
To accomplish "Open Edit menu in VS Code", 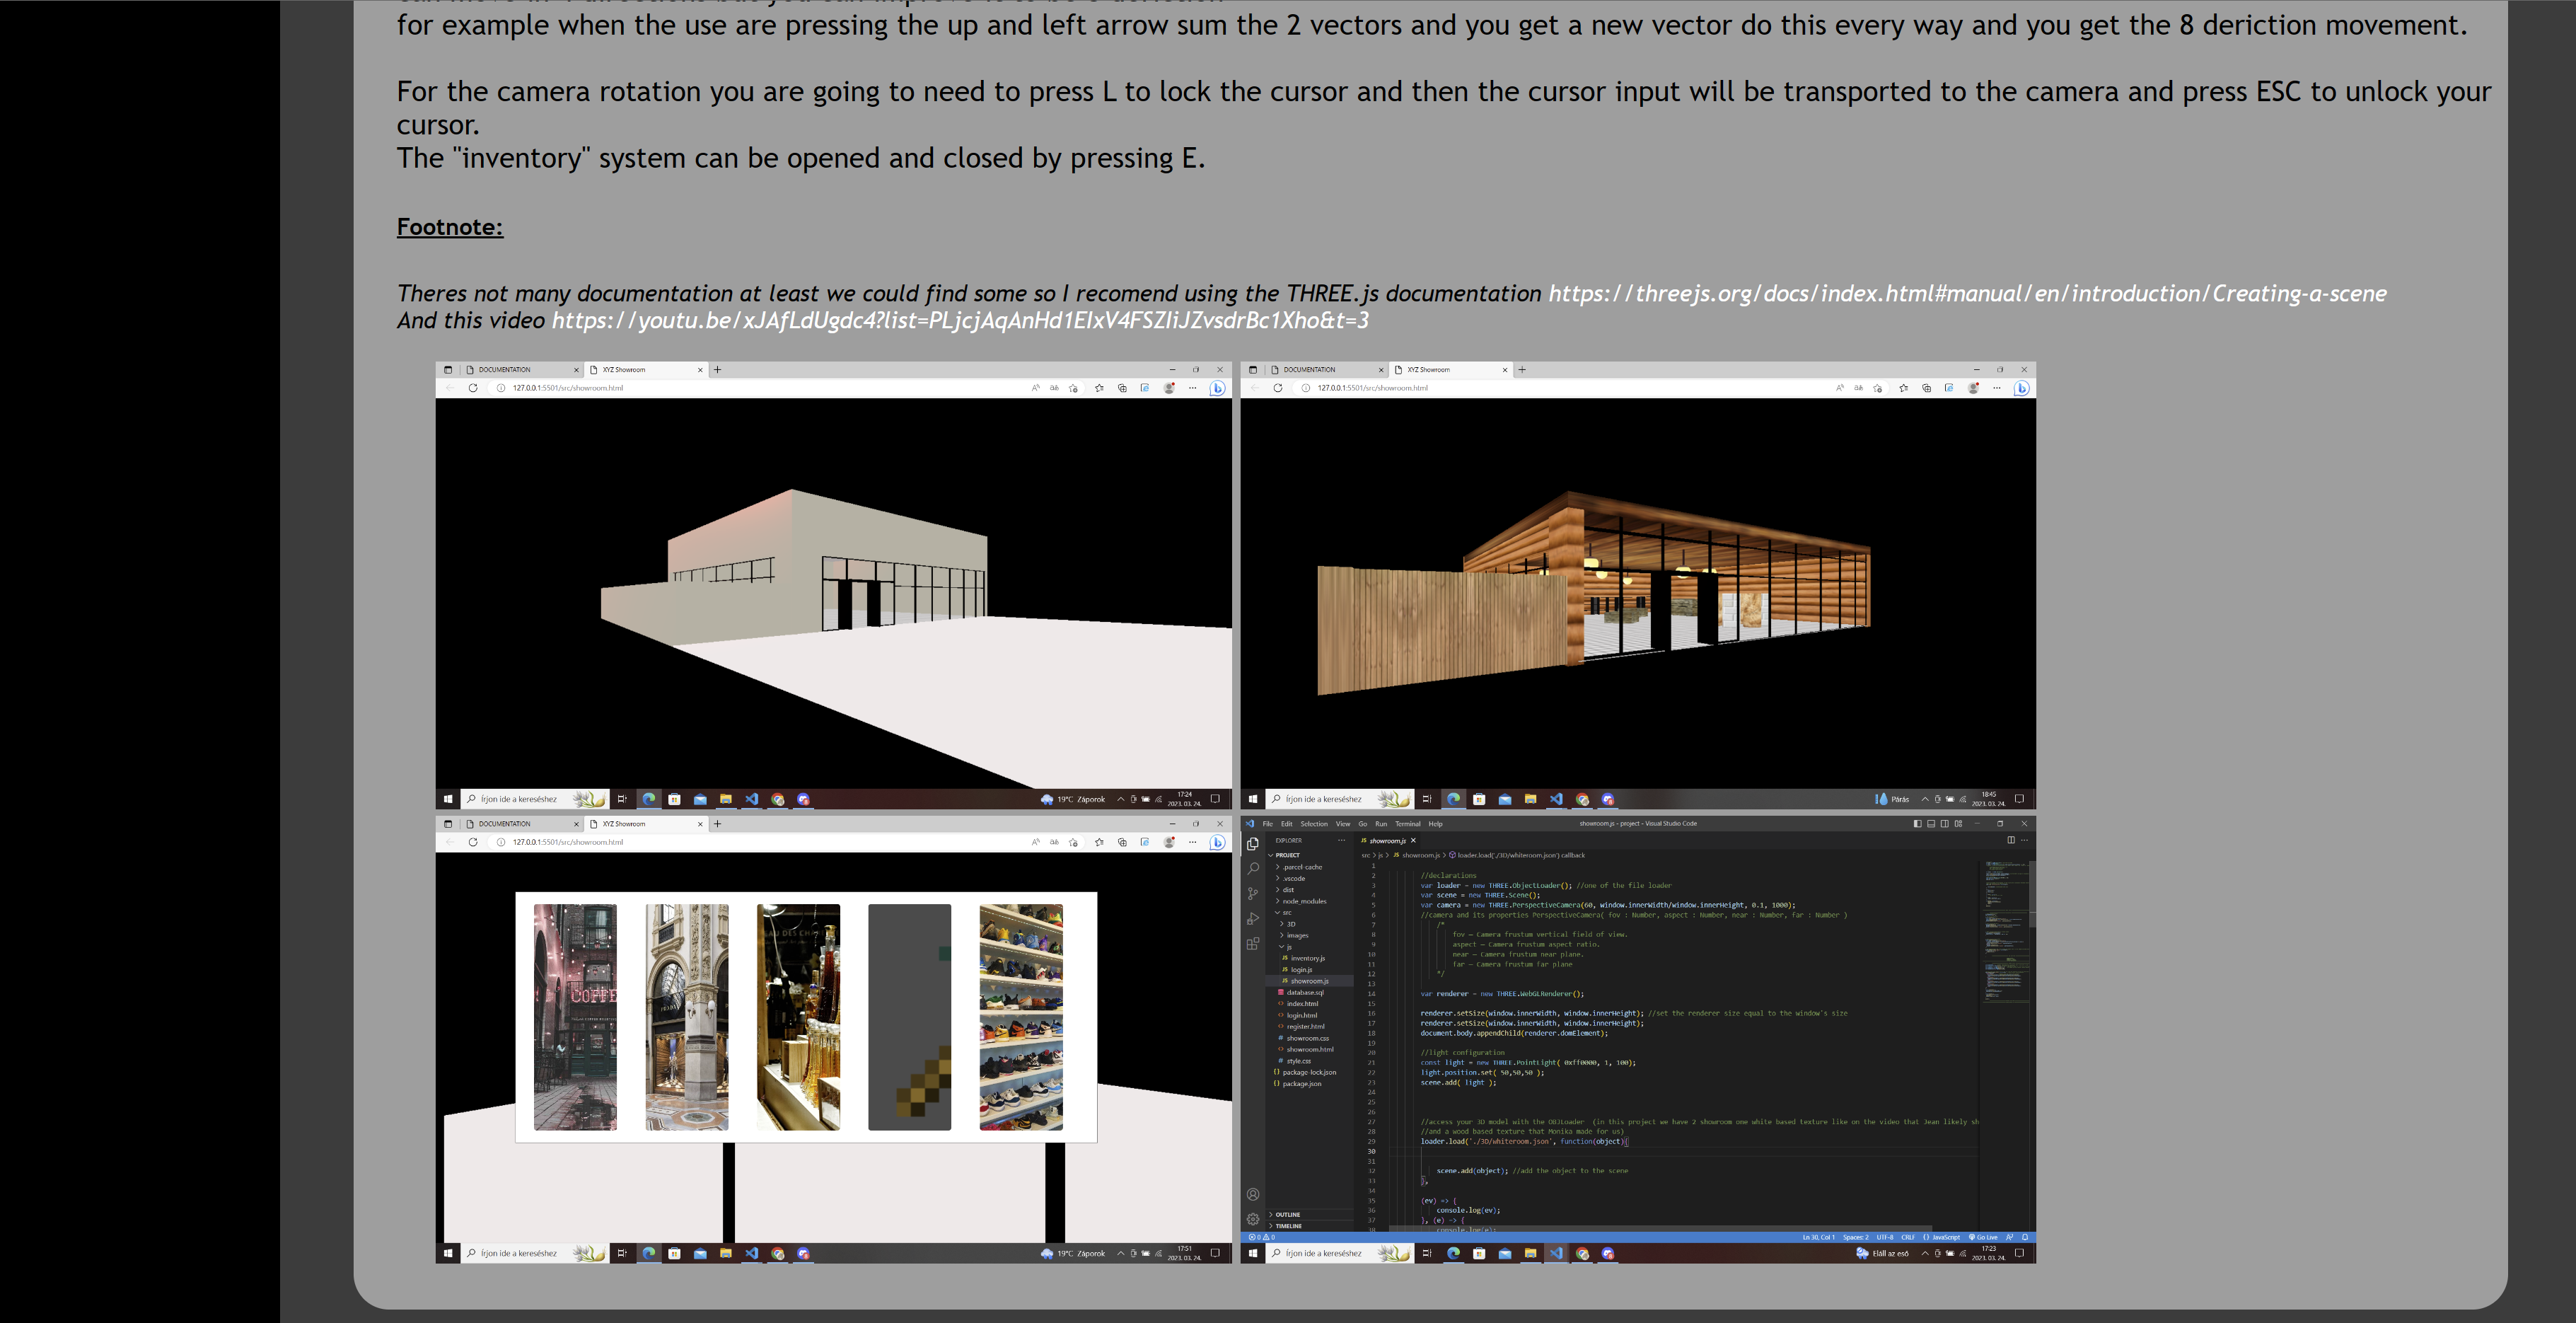I will [x=1287, y=824].
